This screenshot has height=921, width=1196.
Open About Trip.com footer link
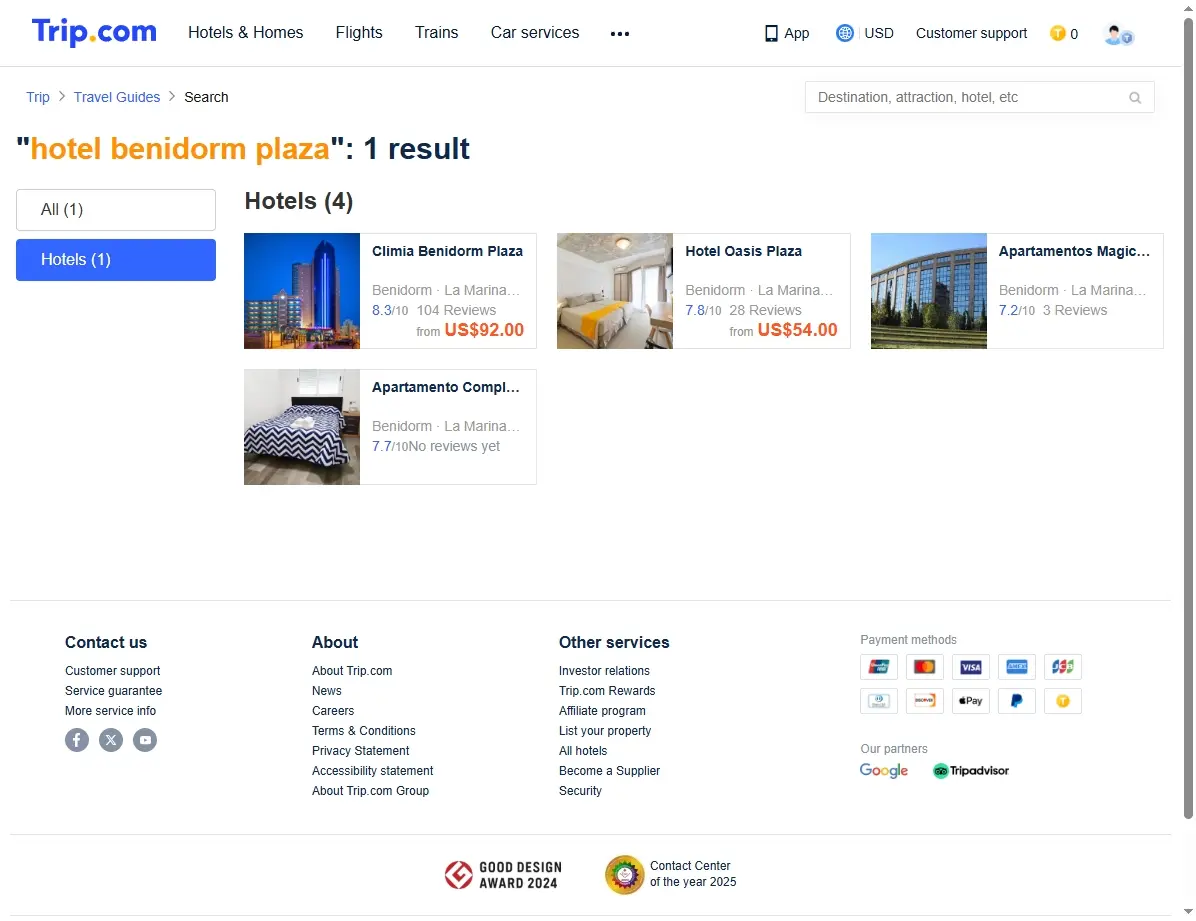352,671
